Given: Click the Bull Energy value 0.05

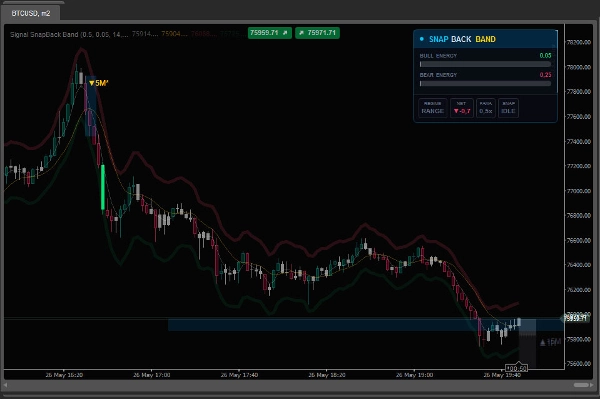Looking at the screenshot, I should point(545,55).
